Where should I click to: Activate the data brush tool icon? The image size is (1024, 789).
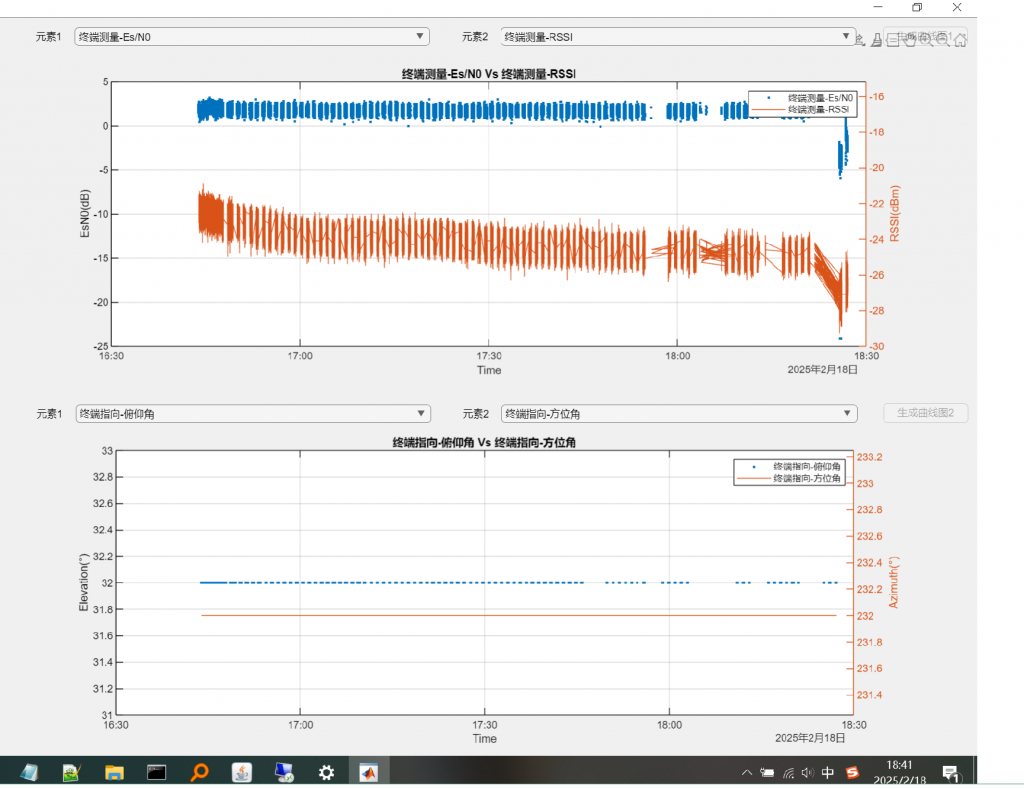coord(876,40)
